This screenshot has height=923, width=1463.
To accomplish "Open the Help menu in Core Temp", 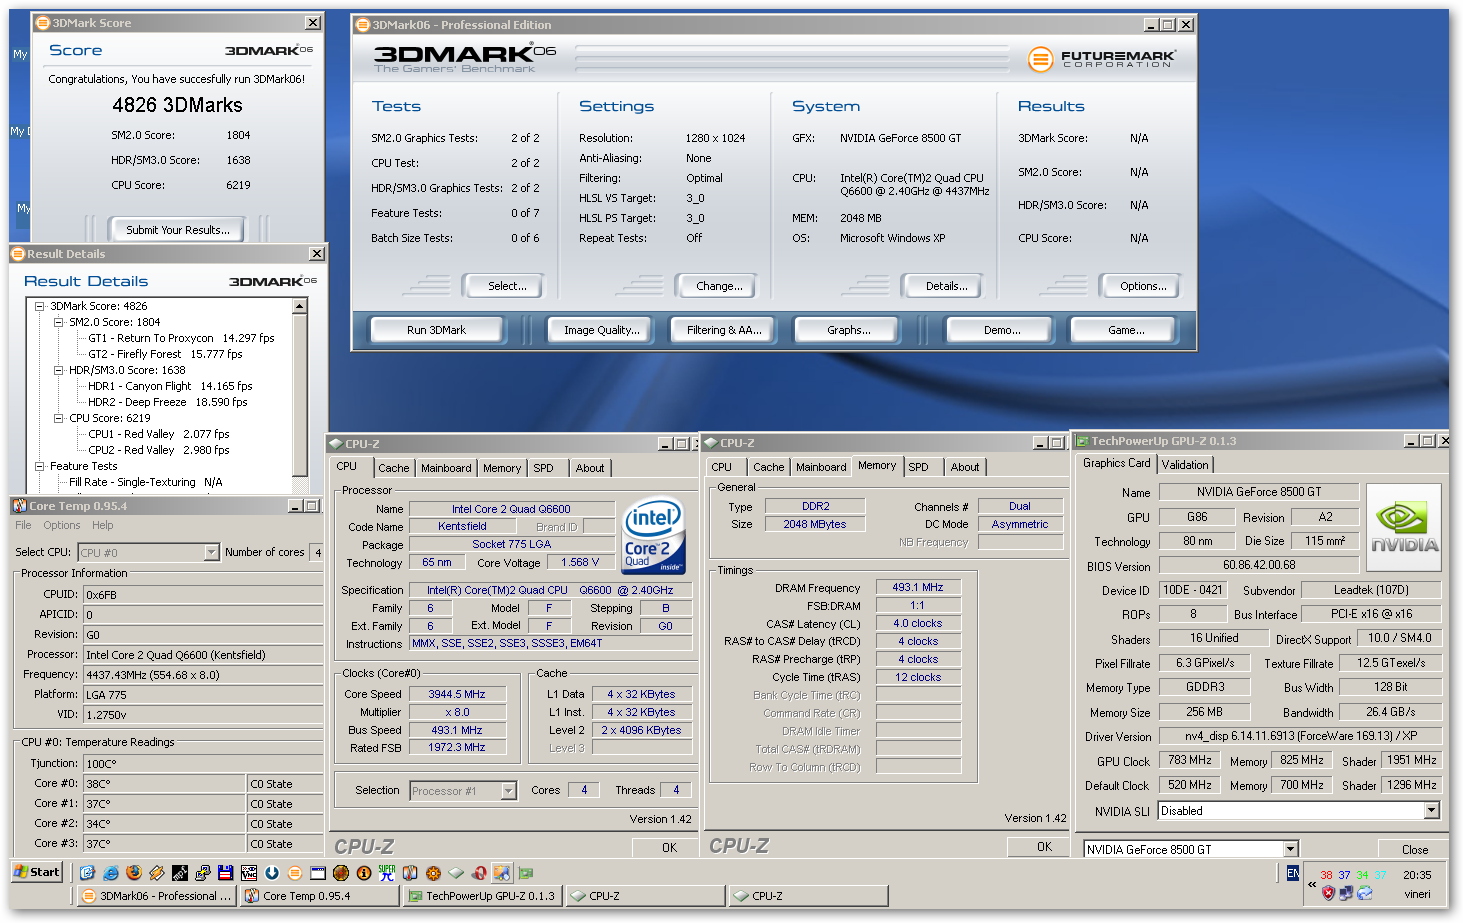I will point(103,525).
